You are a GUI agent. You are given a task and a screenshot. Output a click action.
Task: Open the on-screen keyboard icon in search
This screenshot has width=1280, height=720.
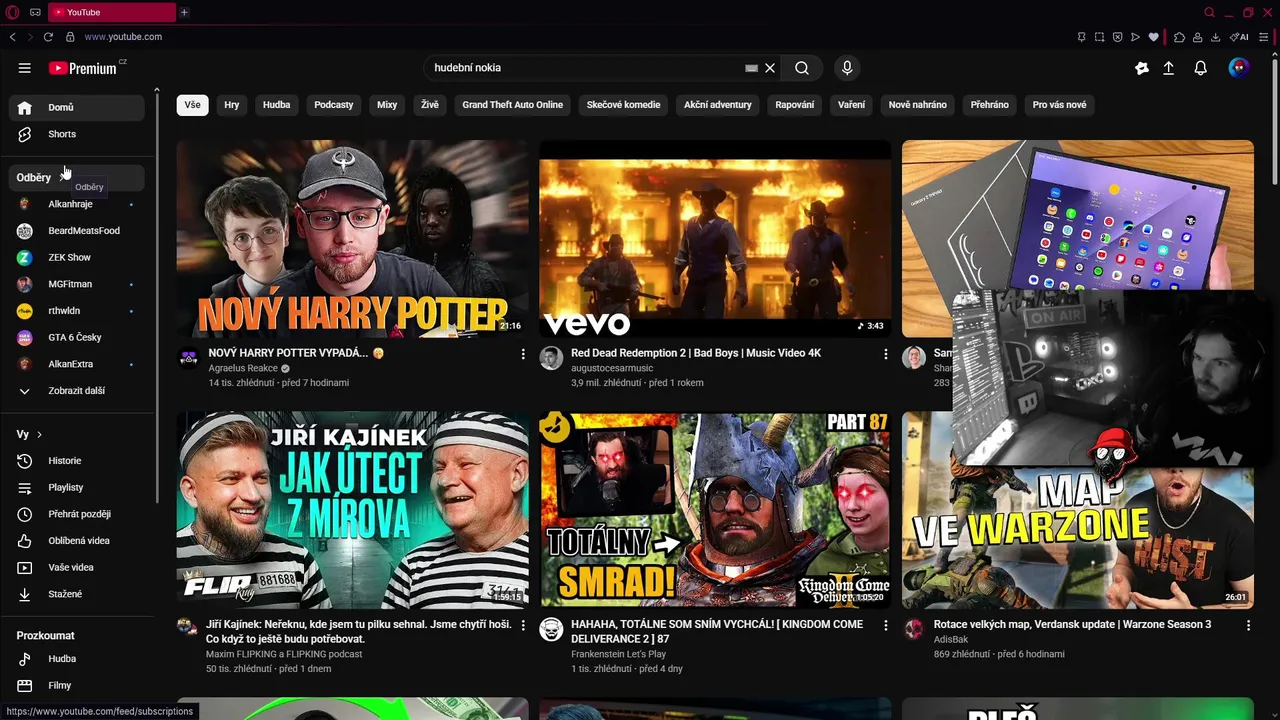coord(751,68)
